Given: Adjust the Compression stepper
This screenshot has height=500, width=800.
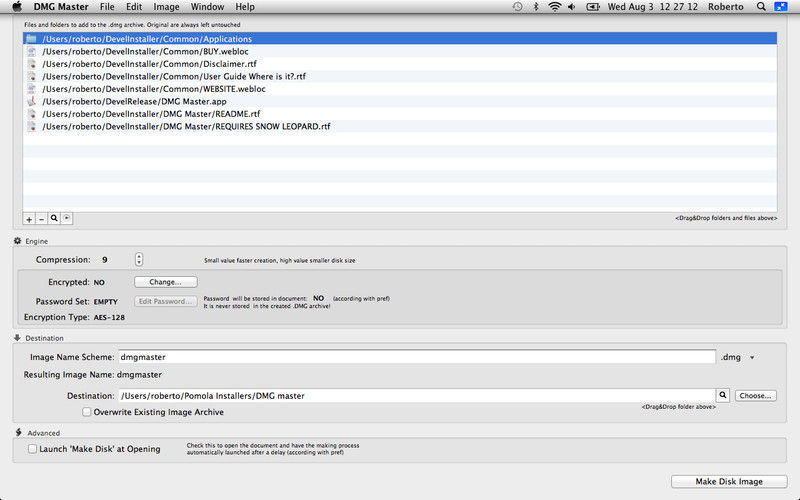Looking at the screenshot, I should tap(139, 259).
